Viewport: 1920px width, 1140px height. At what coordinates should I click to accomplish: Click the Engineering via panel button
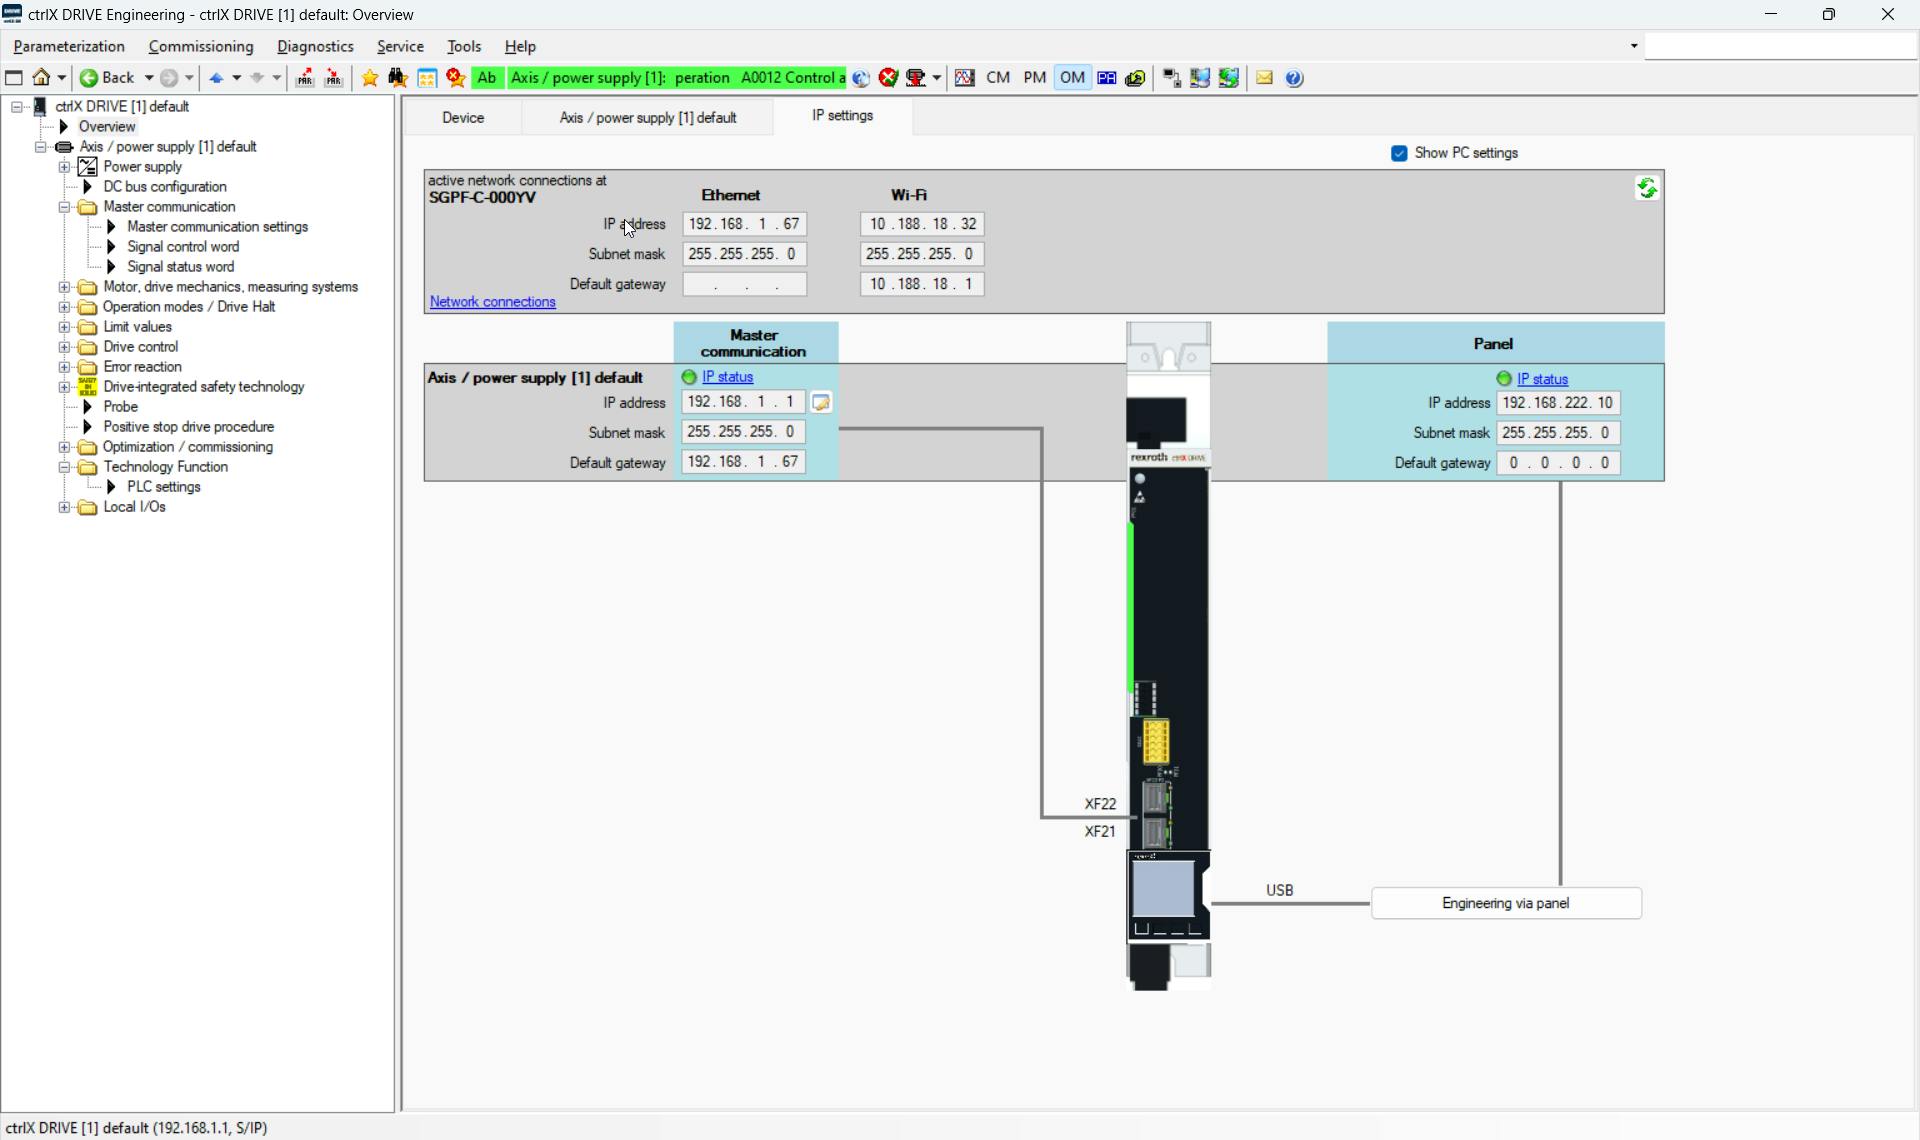click(x=1505, y=903)
